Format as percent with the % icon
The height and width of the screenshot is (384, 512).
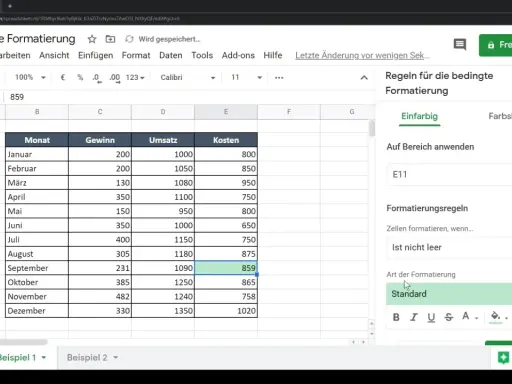tap(80, 77)
